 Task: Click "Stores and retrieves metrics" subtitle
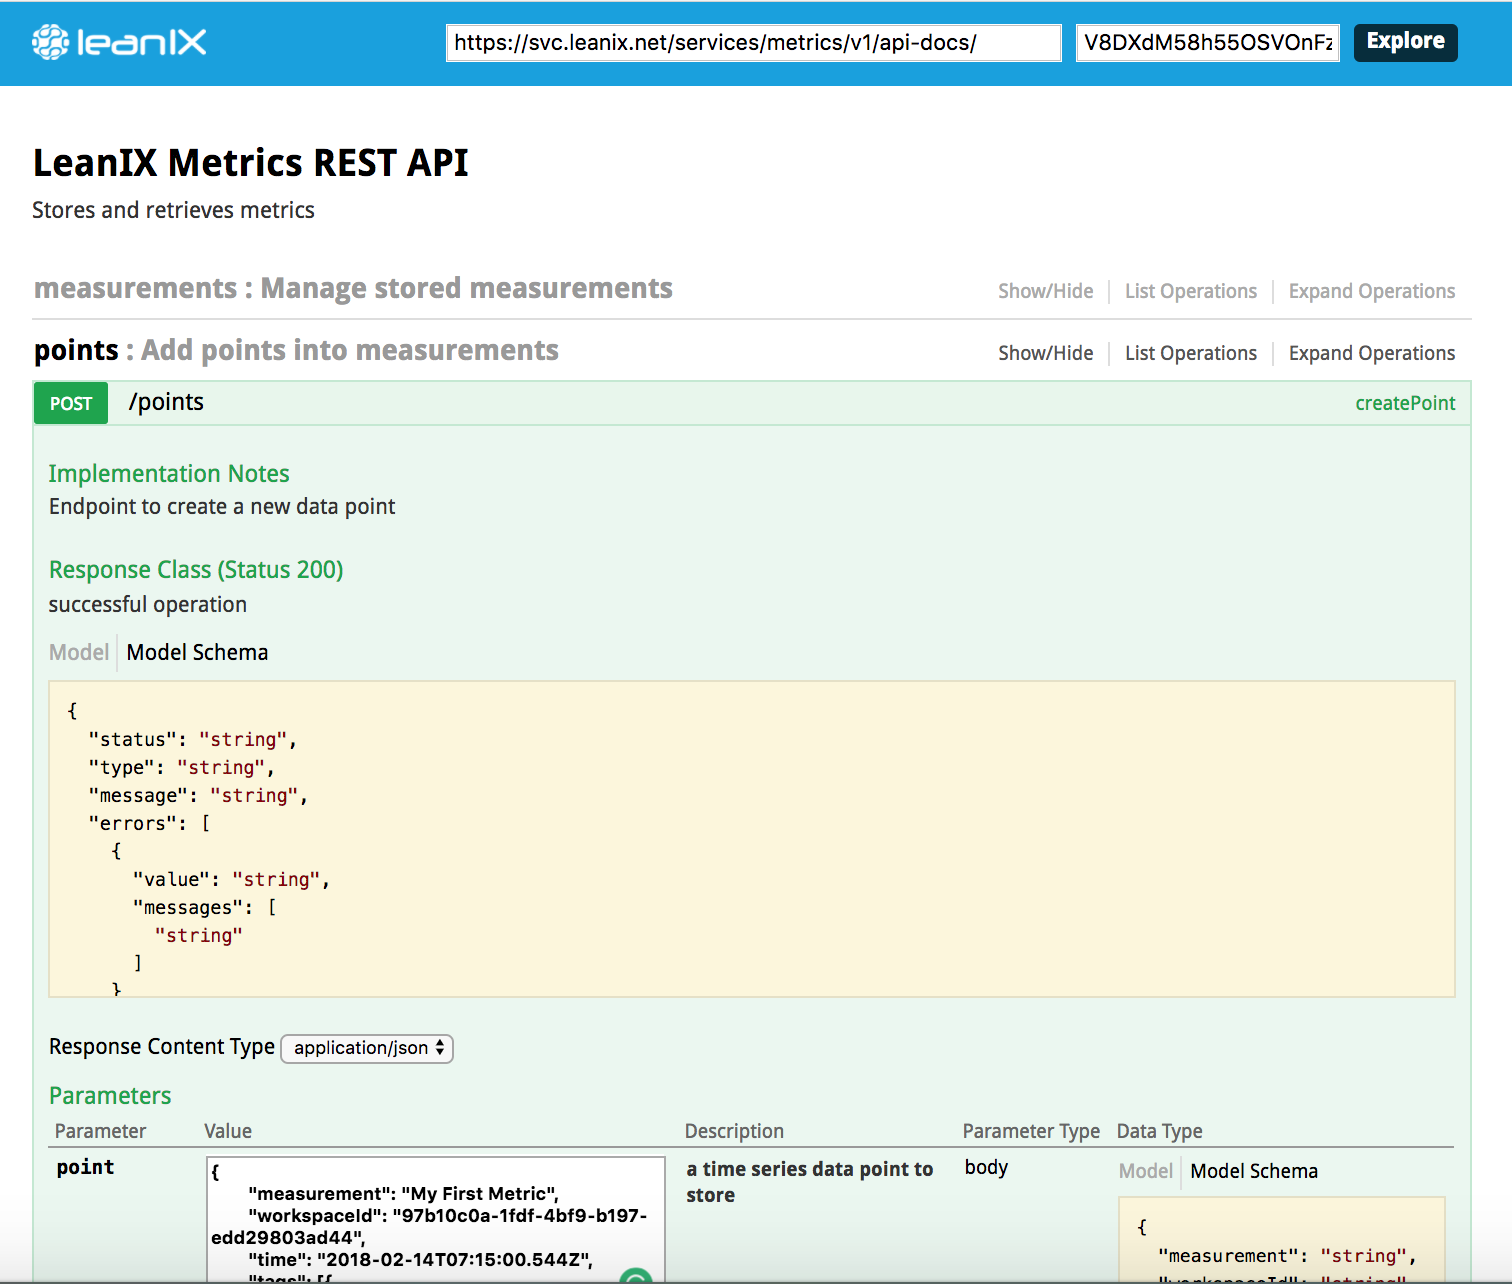click(x=173, y=210)
